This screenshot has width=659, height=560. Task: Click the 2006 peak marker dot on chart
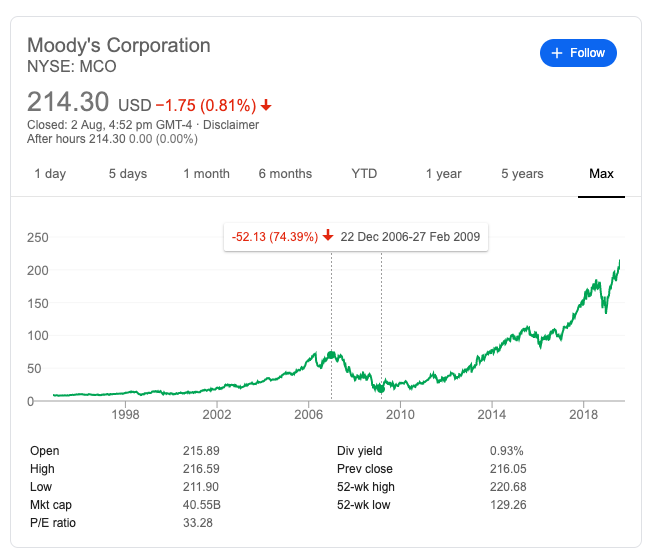331,355
